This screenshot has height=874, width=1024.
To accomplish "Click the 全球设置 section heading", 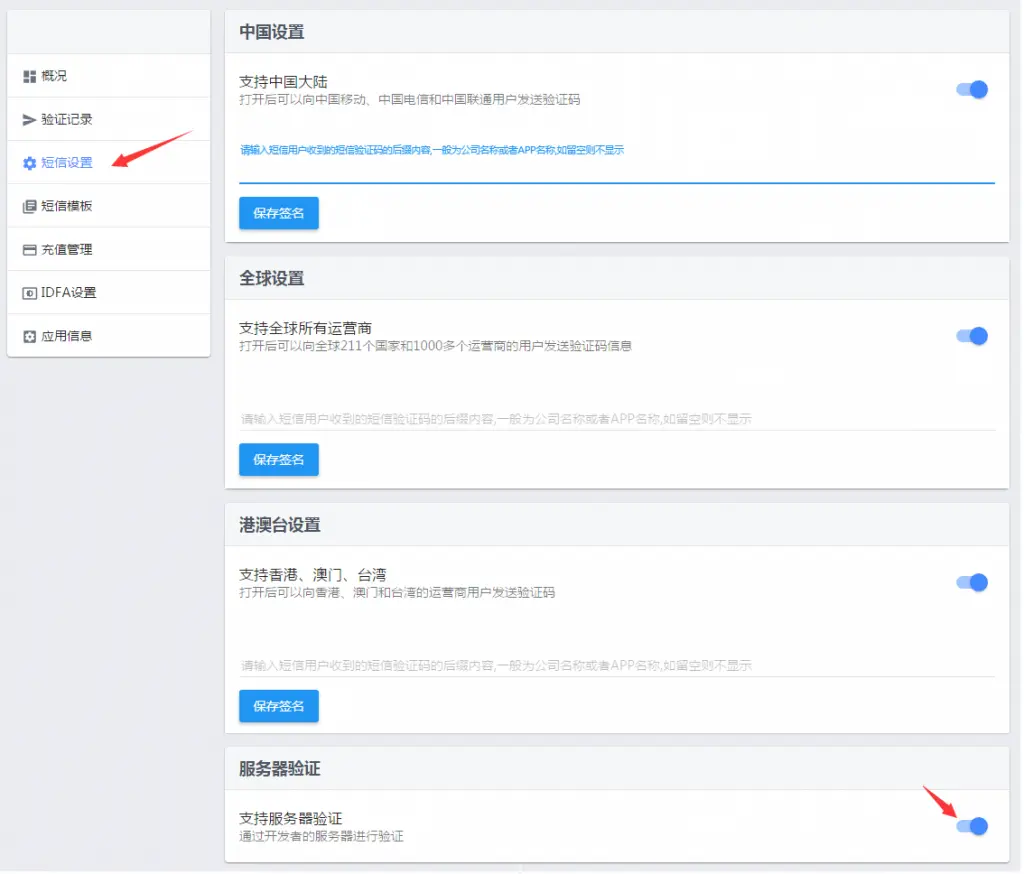I will pos(272,278).
